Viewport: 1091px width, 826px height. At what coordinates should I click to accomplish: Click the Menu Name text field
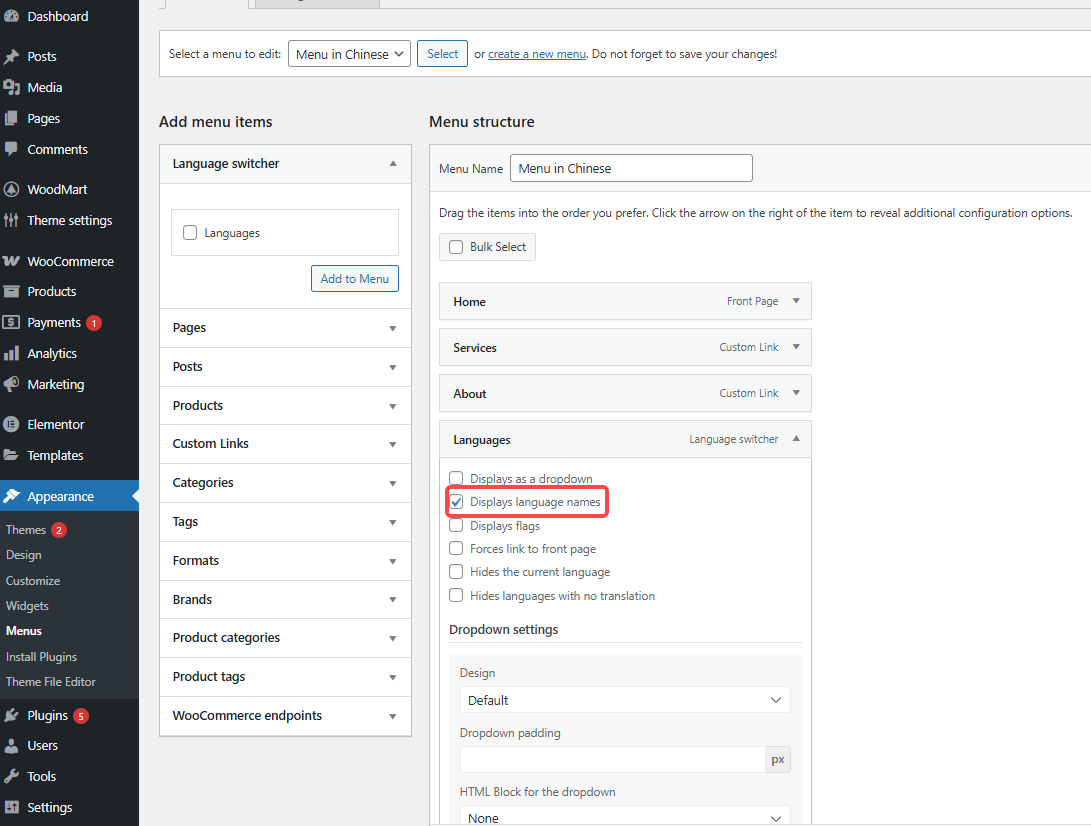click(x=631, y=168)
